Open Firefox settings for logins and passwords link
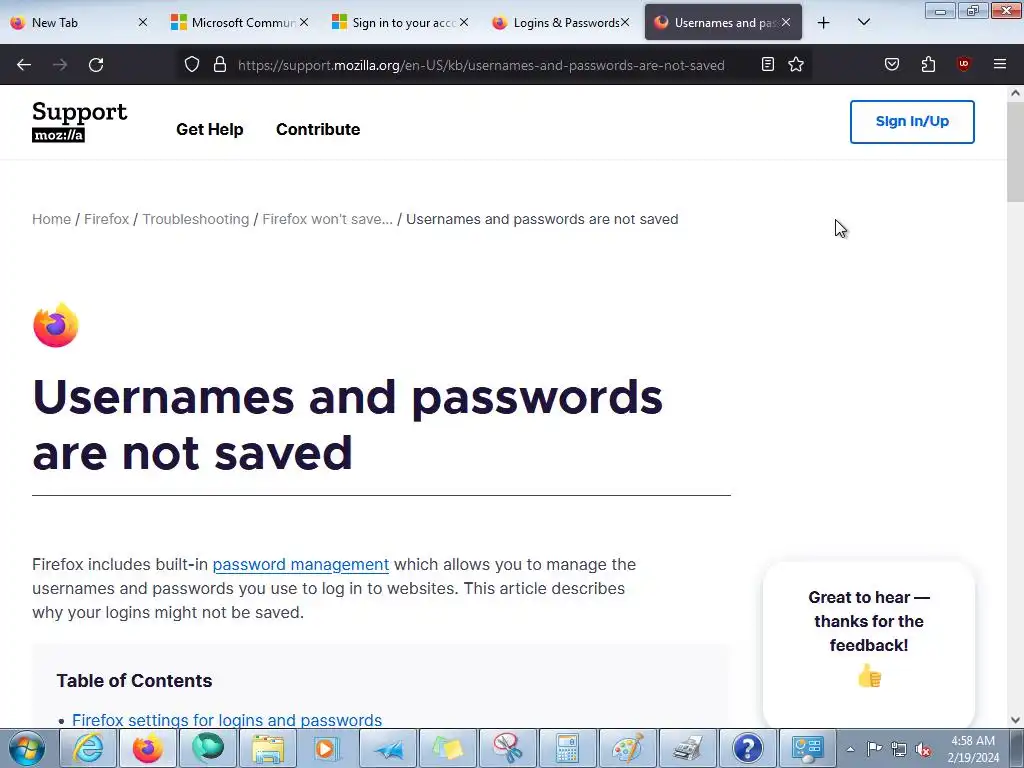This screenshot has width=1024, height=768. coord(227,720)
